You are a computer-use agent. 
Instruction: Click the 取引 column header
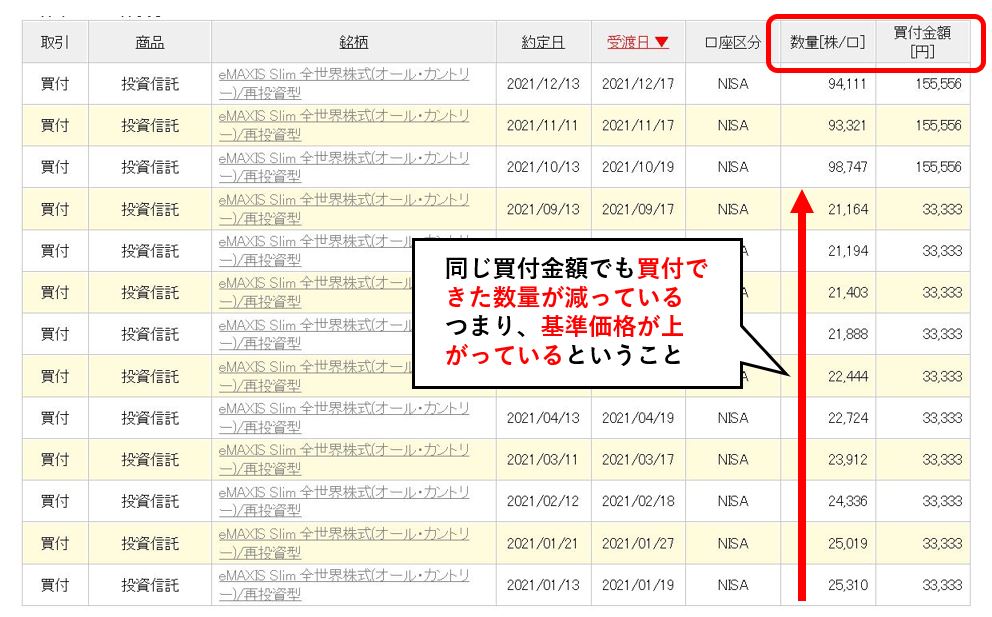click(55, 42)
